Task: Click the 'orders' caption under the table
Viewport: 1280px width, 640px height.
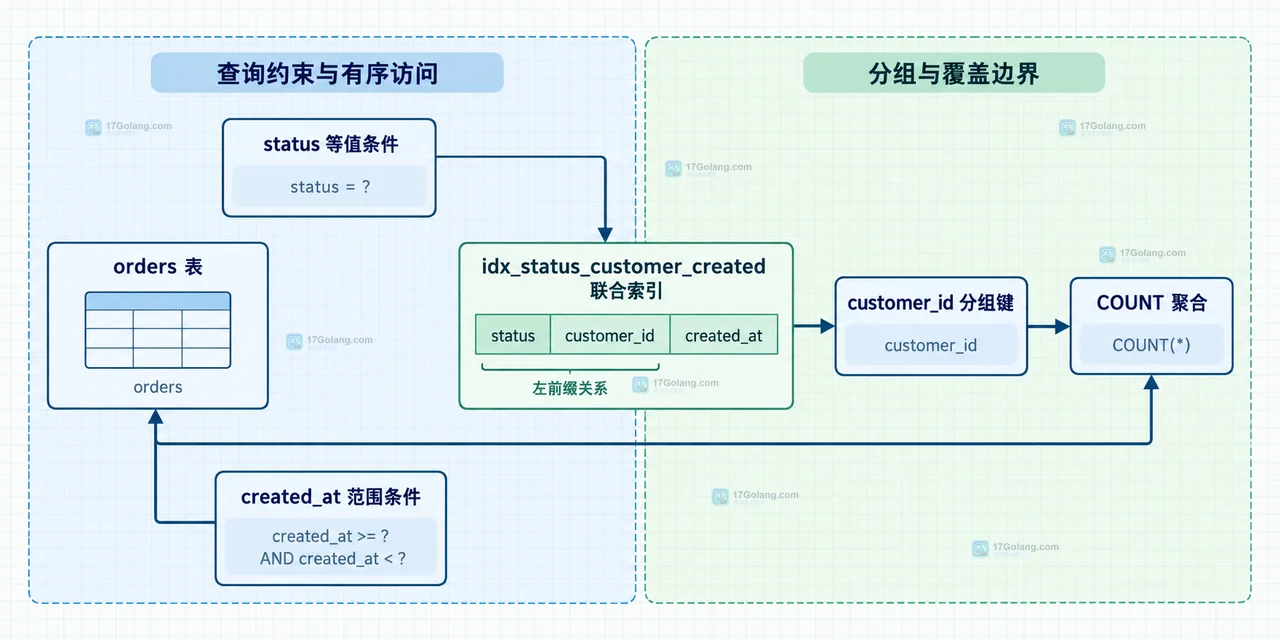Action: click(158, 387)
